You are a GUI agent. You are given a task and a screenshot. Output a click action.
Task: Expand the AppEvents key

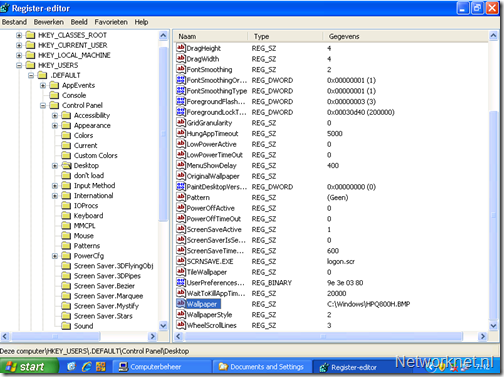coord(43,85)
